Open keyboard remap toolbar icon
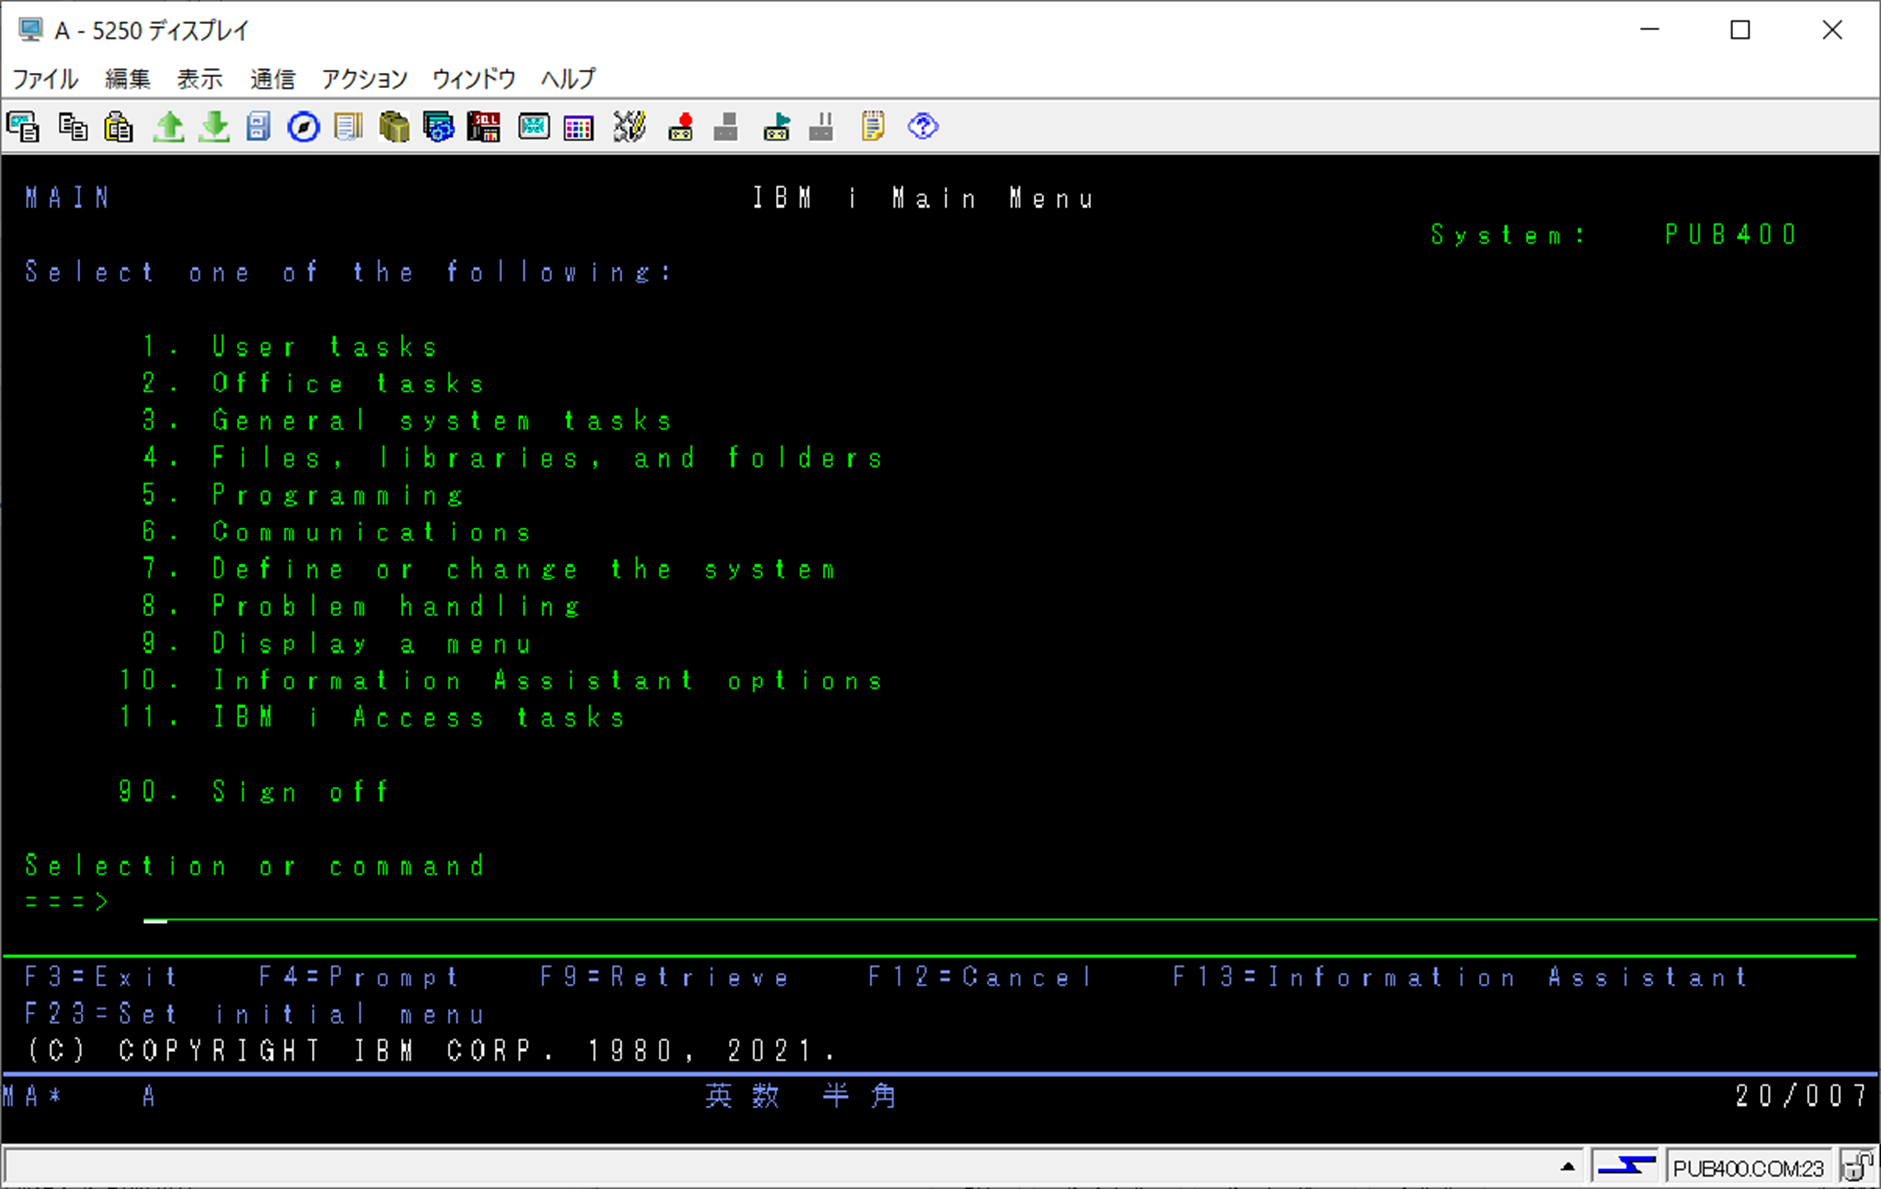This screenshot has width=1881, height=1189. [630, 127]
